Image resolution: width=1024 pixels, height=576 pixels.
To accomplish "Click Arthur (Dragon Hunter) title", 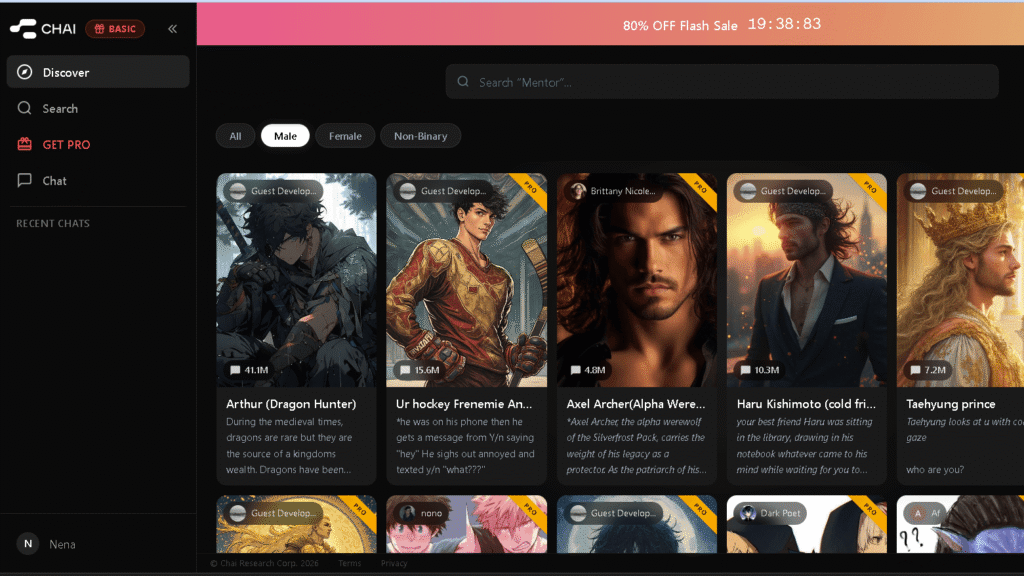I will 291,404.
